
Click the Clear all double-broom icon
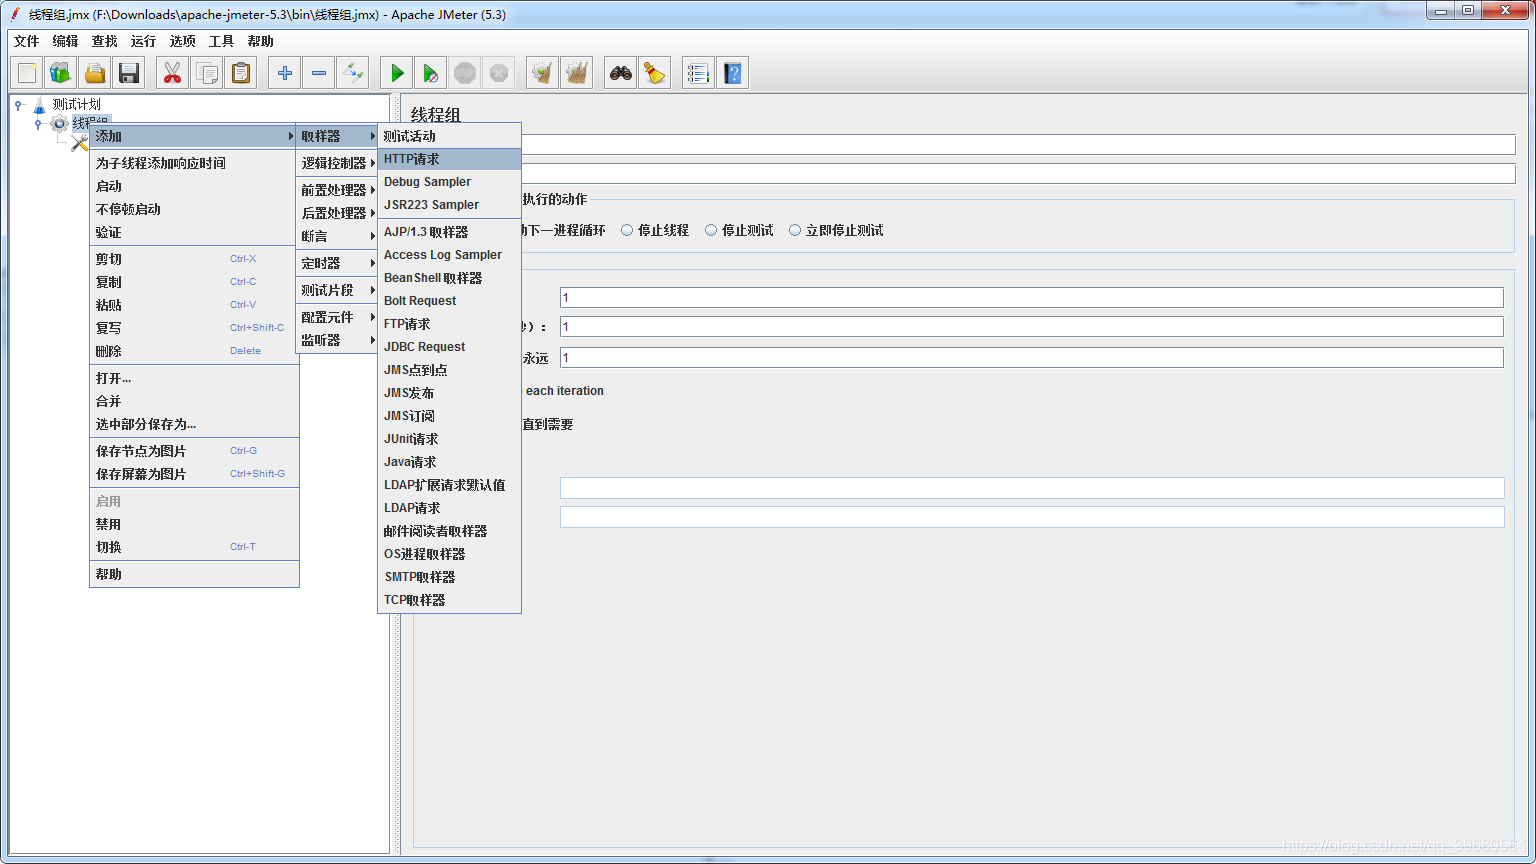[x=577, y=73]
